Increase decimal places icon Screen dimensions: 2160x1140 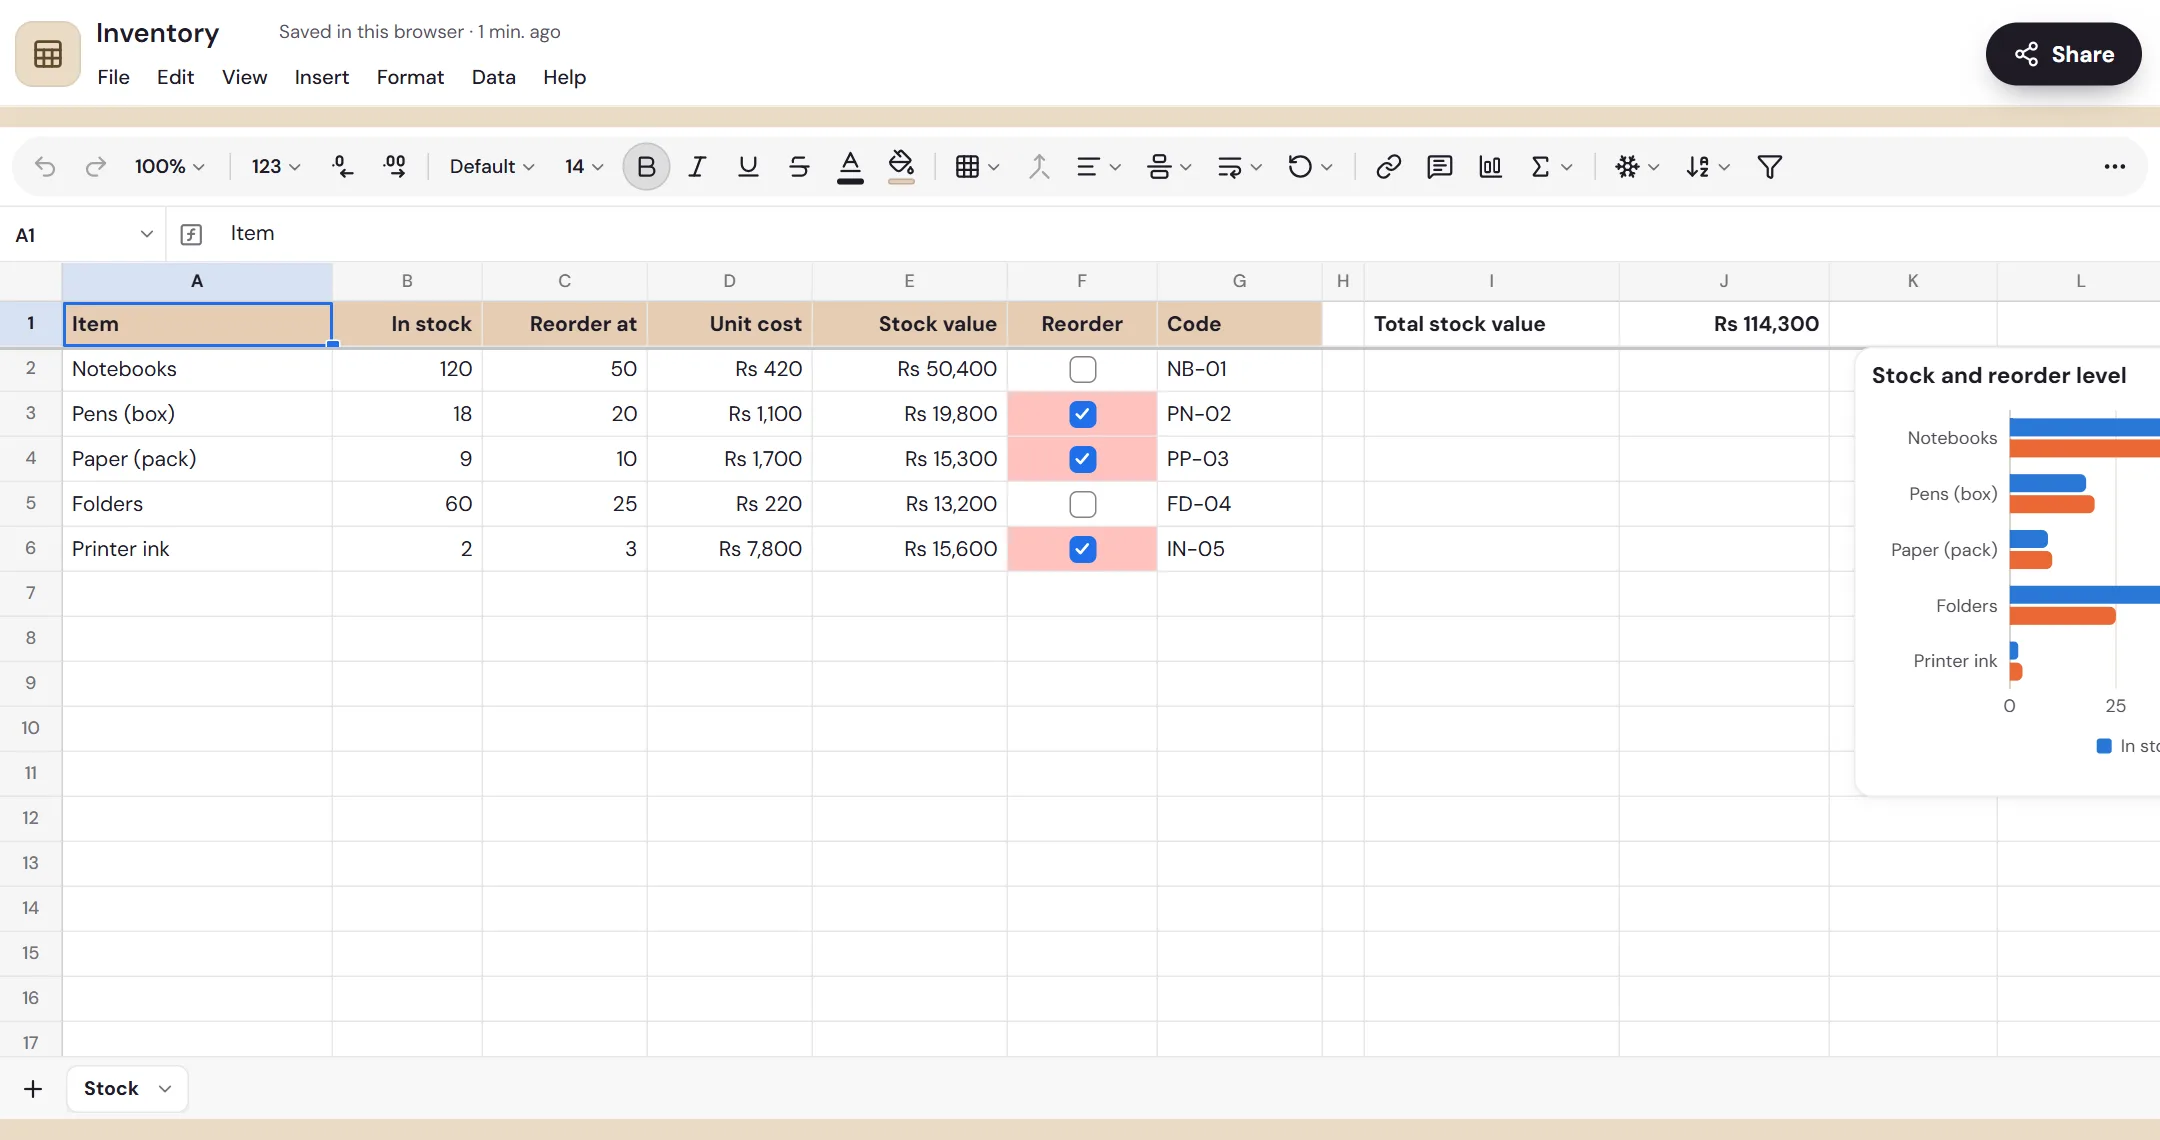click(395, 166)
